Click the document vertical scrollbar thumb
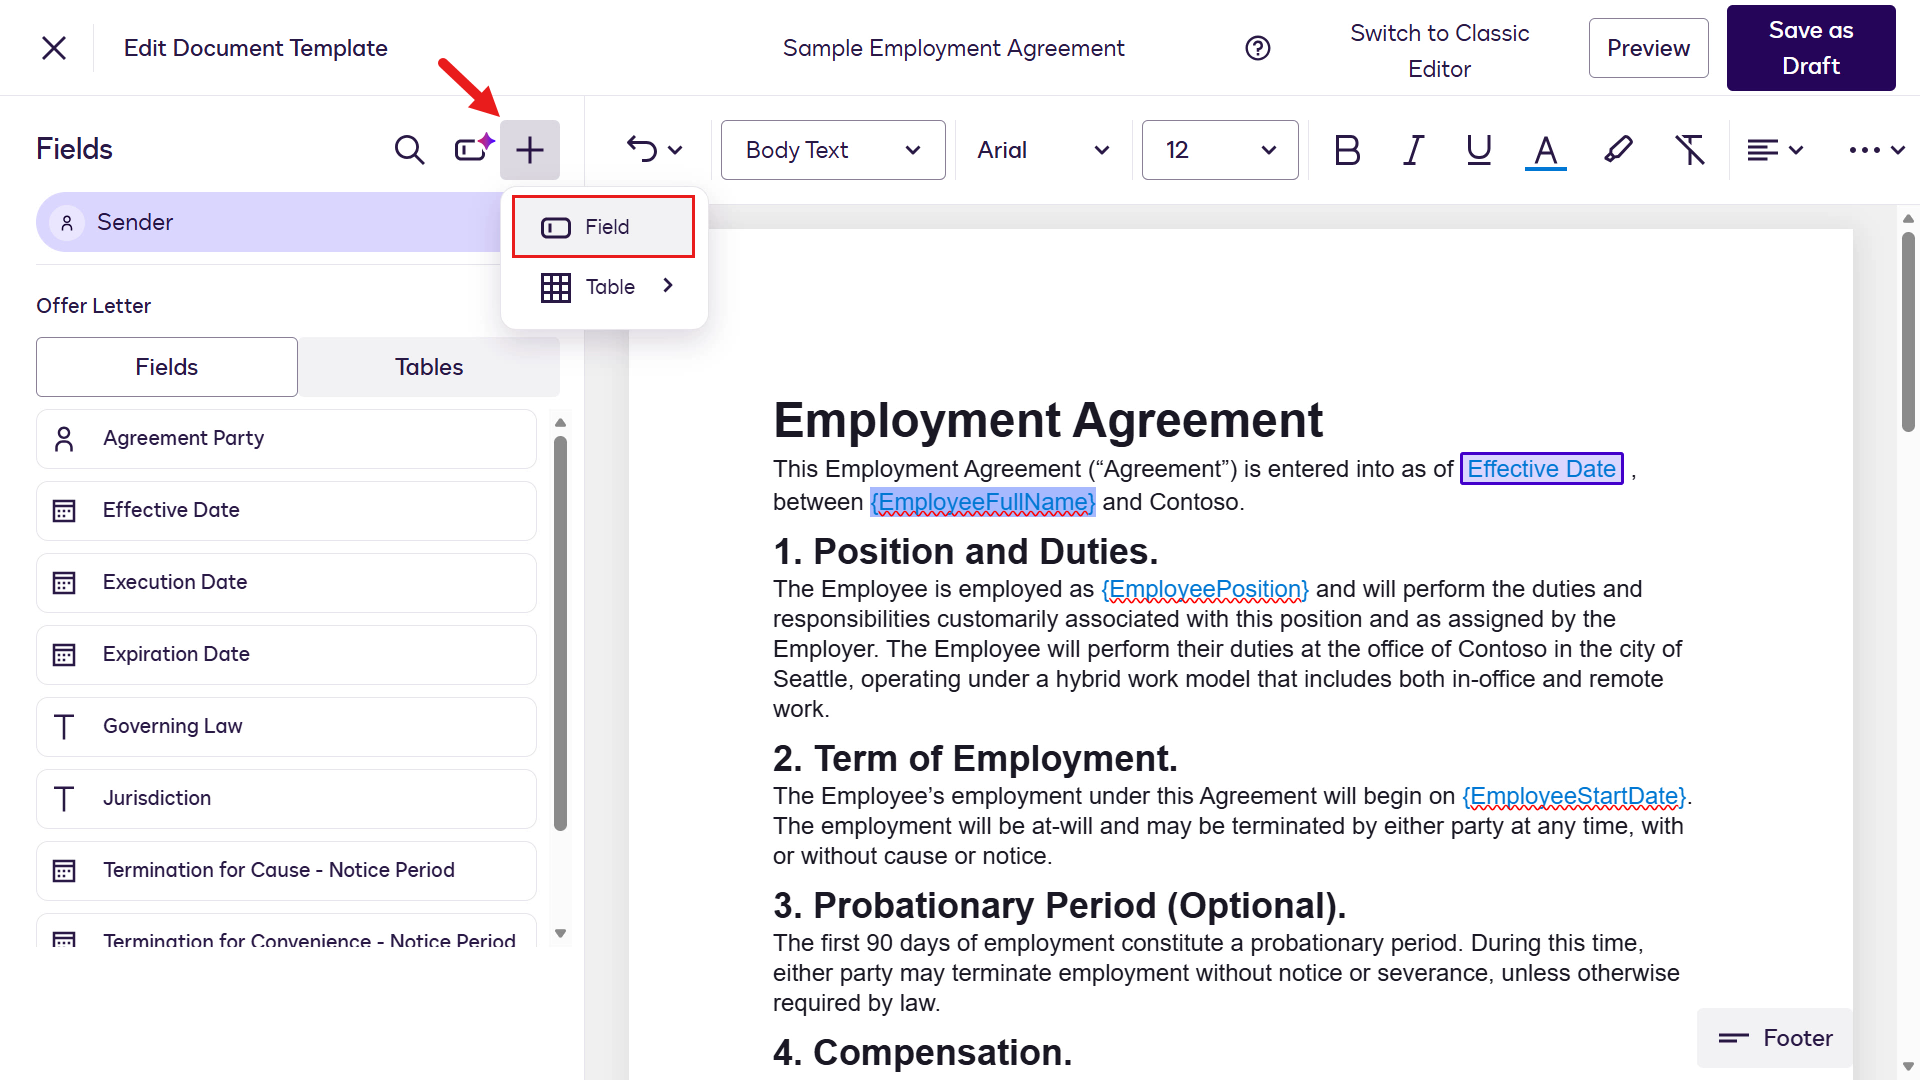The height and width of the screenshot is (1080, 1920). coord(1908,331)
